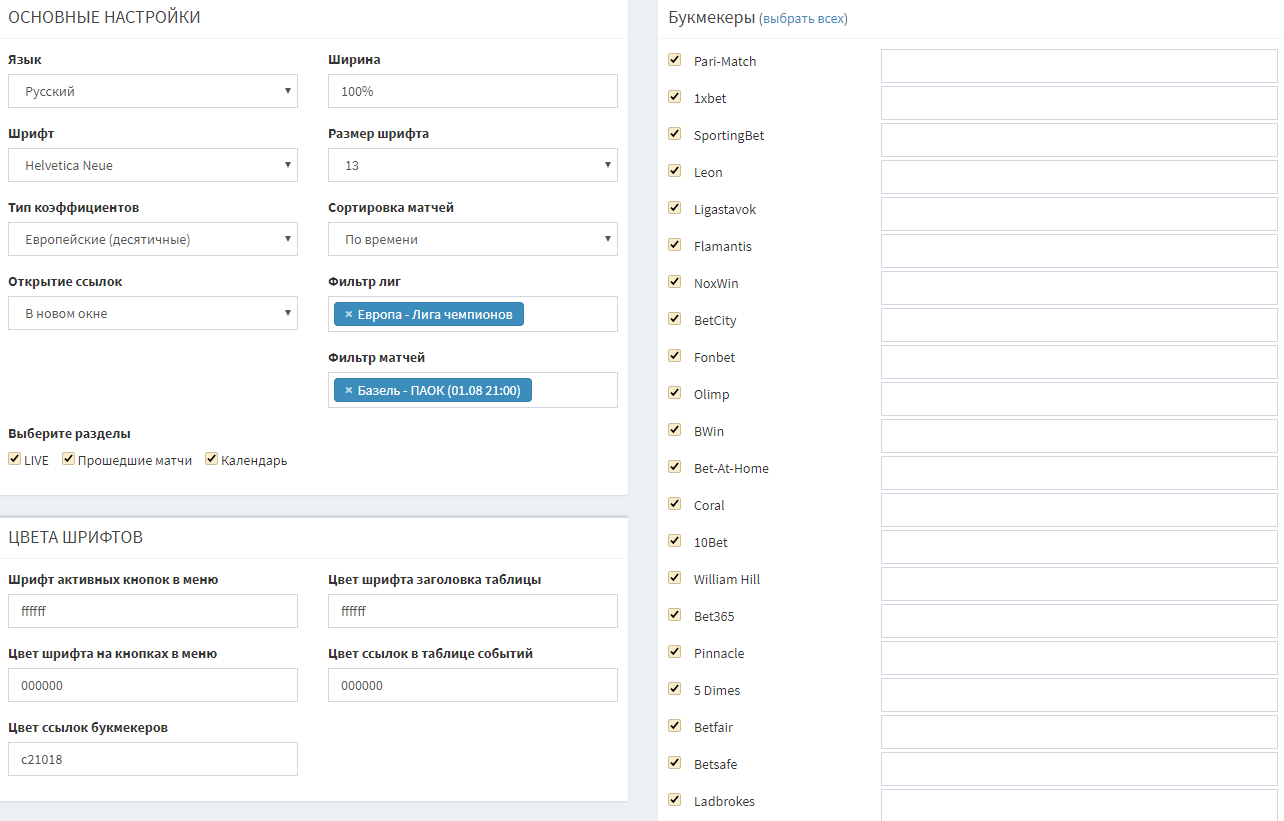Click the text field next to 1xbet
The image size is (1284, 821).
pyautogui.click(x=1079, y=103)
